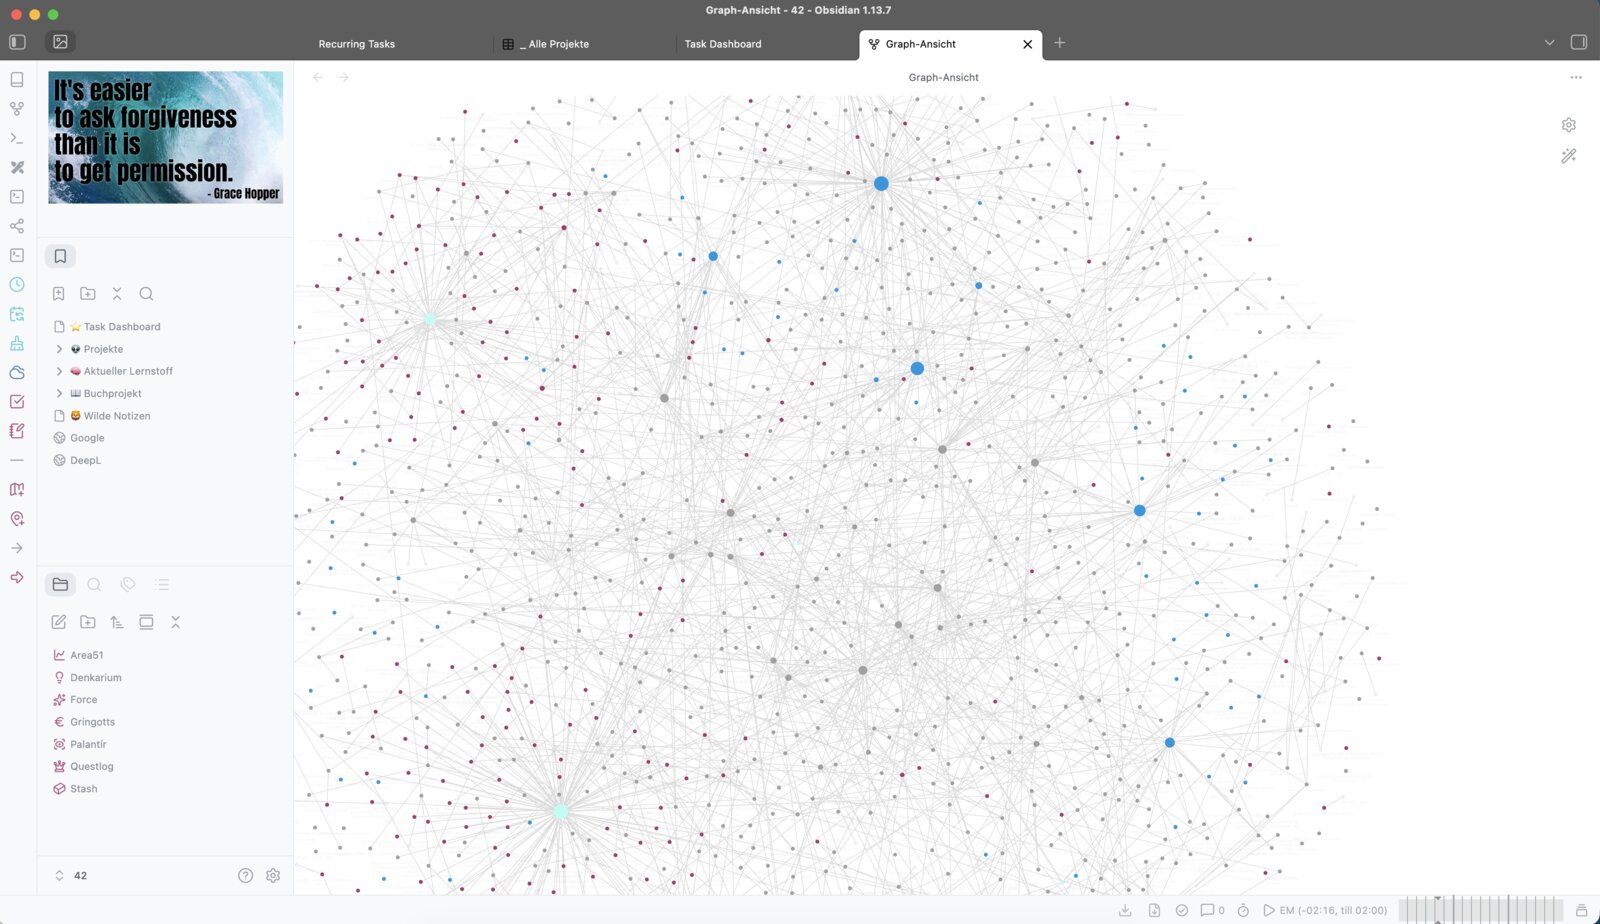Select the file explorer tab icon
This screenshot has width=1600, height=924.
coord(60,584)
